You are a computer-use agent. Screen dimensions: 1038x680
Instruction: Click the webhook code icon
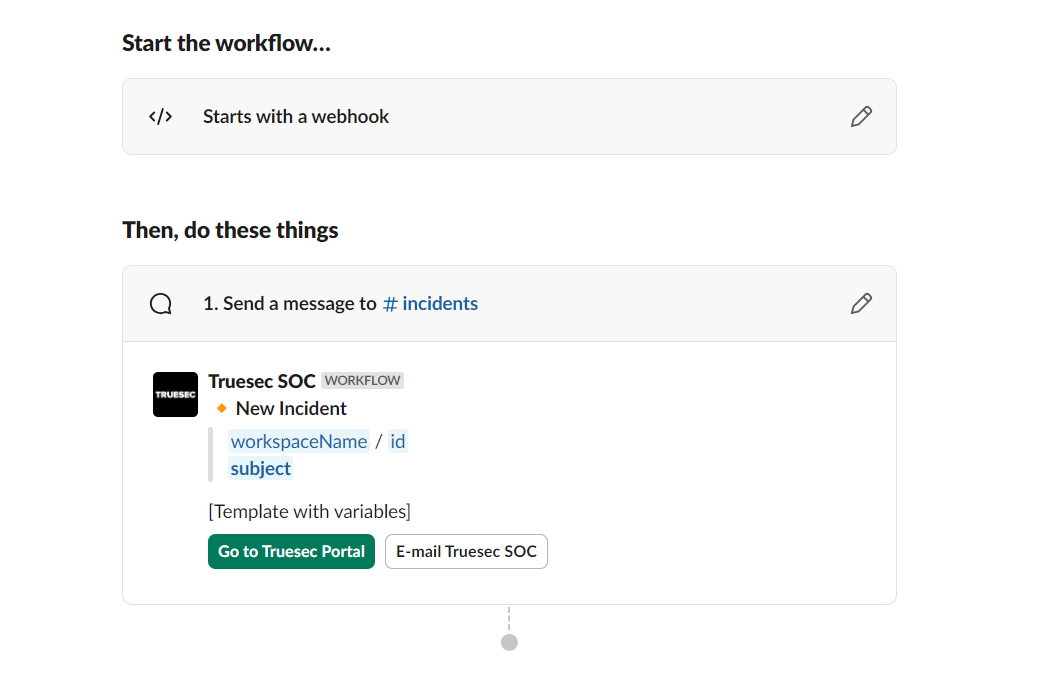160,116
